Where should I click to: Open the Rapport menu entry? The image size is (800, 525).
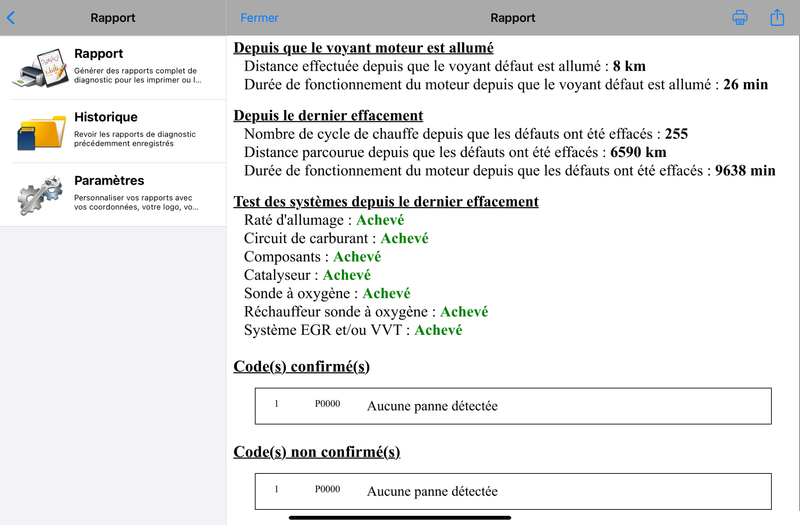click(113, 67)
